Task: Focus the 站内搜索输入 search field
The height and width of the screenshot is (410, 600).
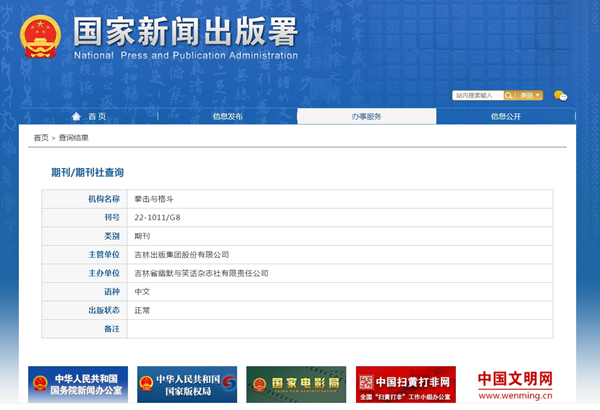Action: tap(478, 95)
